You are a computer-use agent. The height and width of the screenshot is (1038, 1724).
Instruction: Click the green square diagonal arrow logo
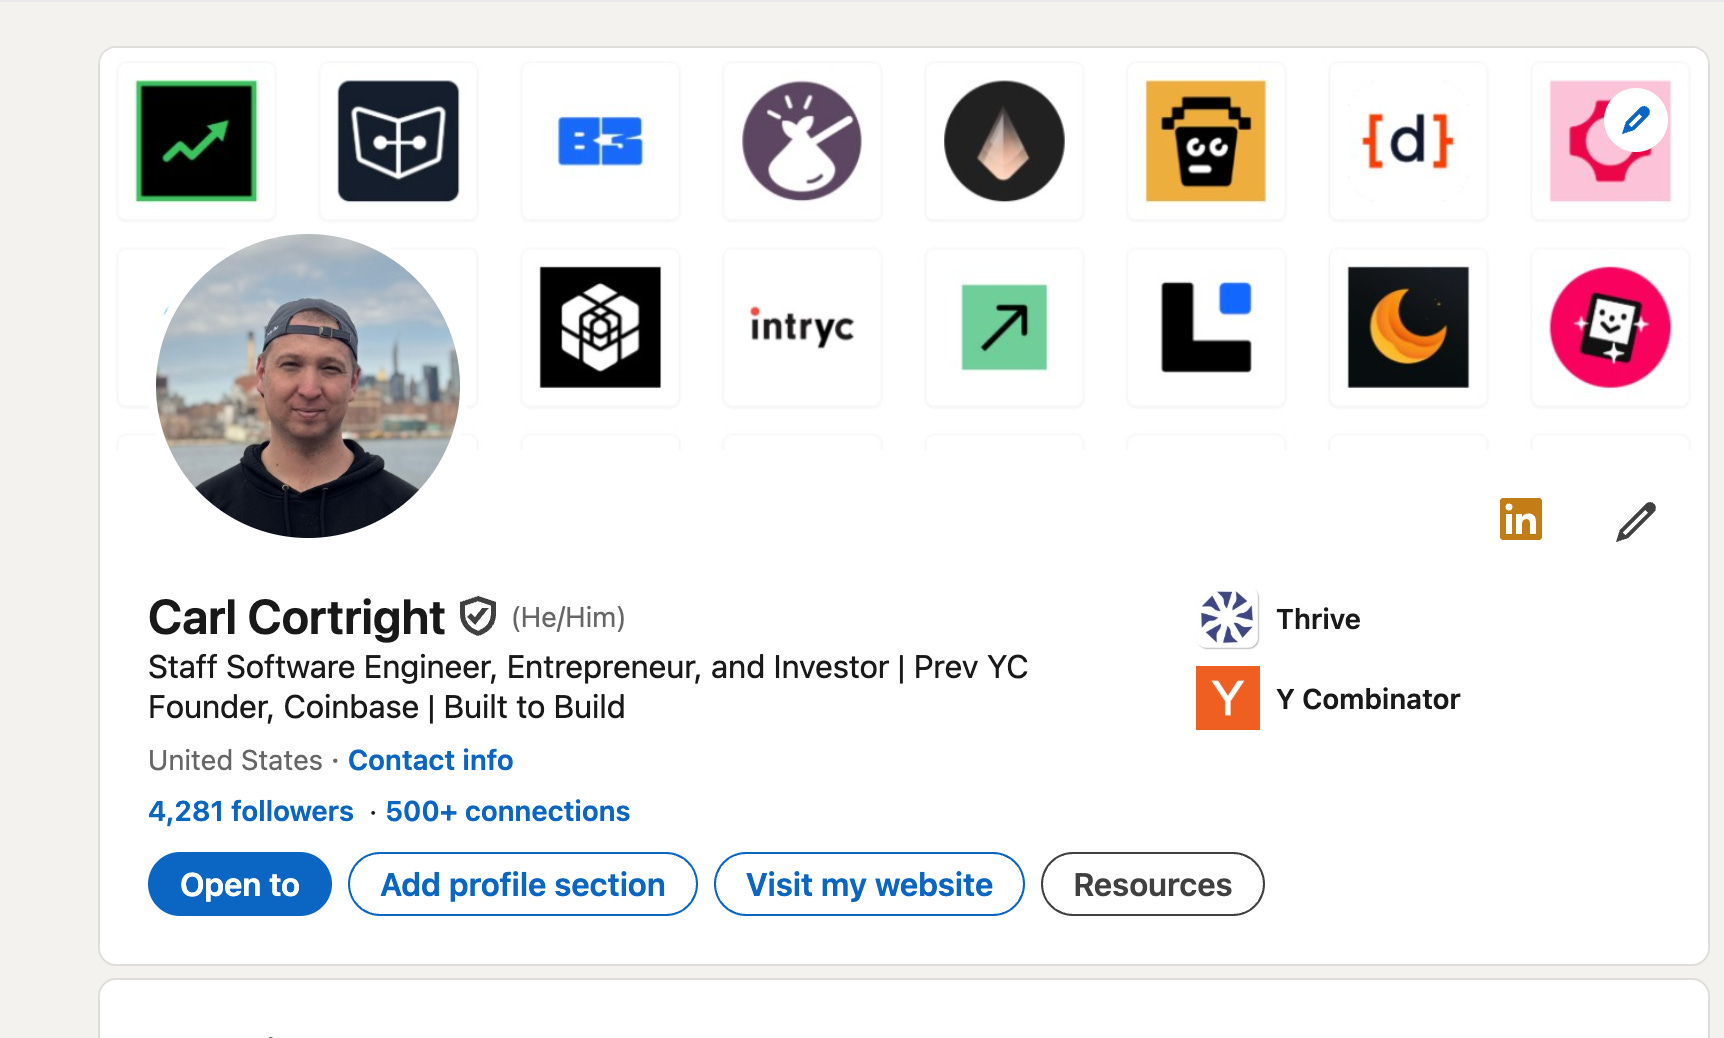[x=1003, y=327]
